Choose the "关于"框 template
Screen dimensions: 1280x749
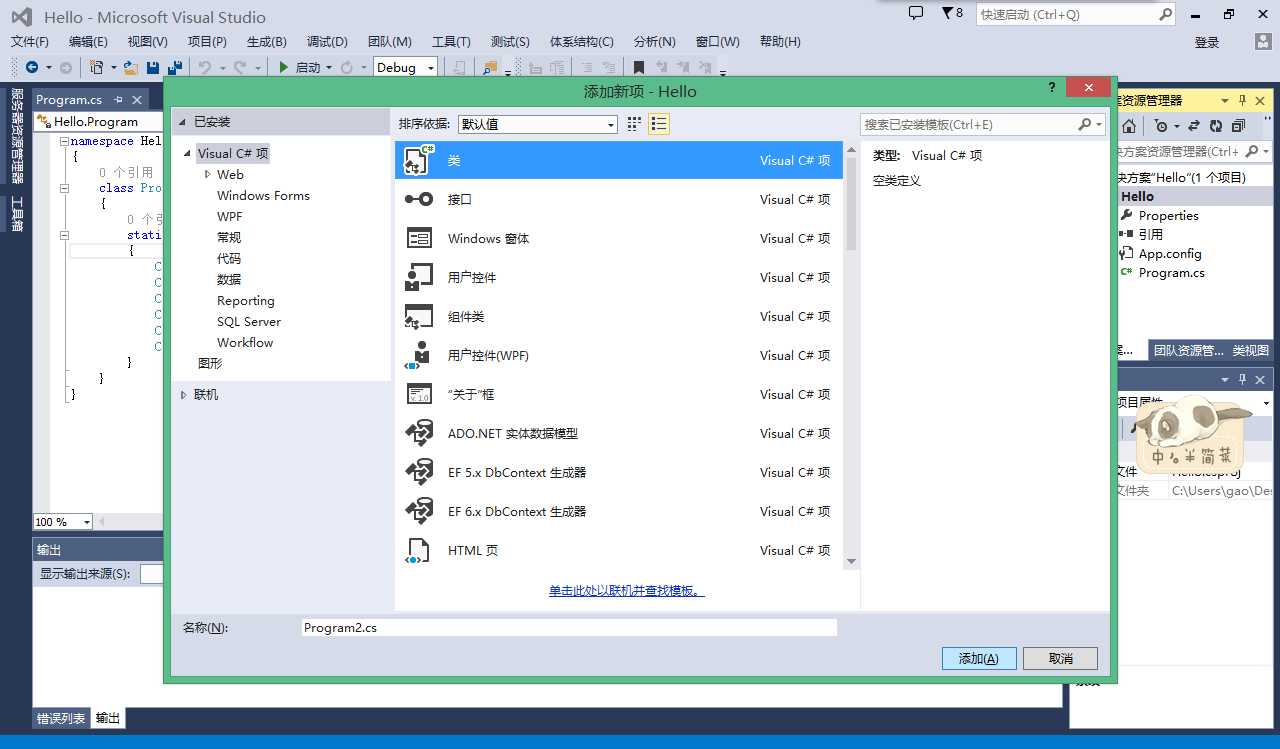[619, 394]
